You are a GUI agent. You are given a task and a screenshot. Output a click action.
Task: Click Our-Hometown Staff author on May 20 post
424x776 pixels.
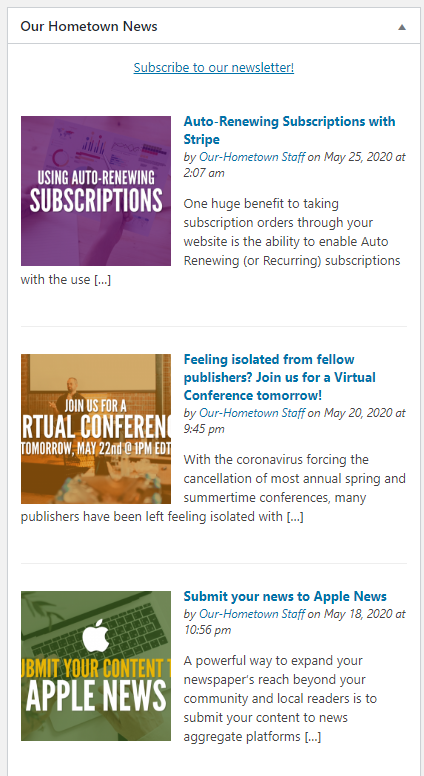252,413
